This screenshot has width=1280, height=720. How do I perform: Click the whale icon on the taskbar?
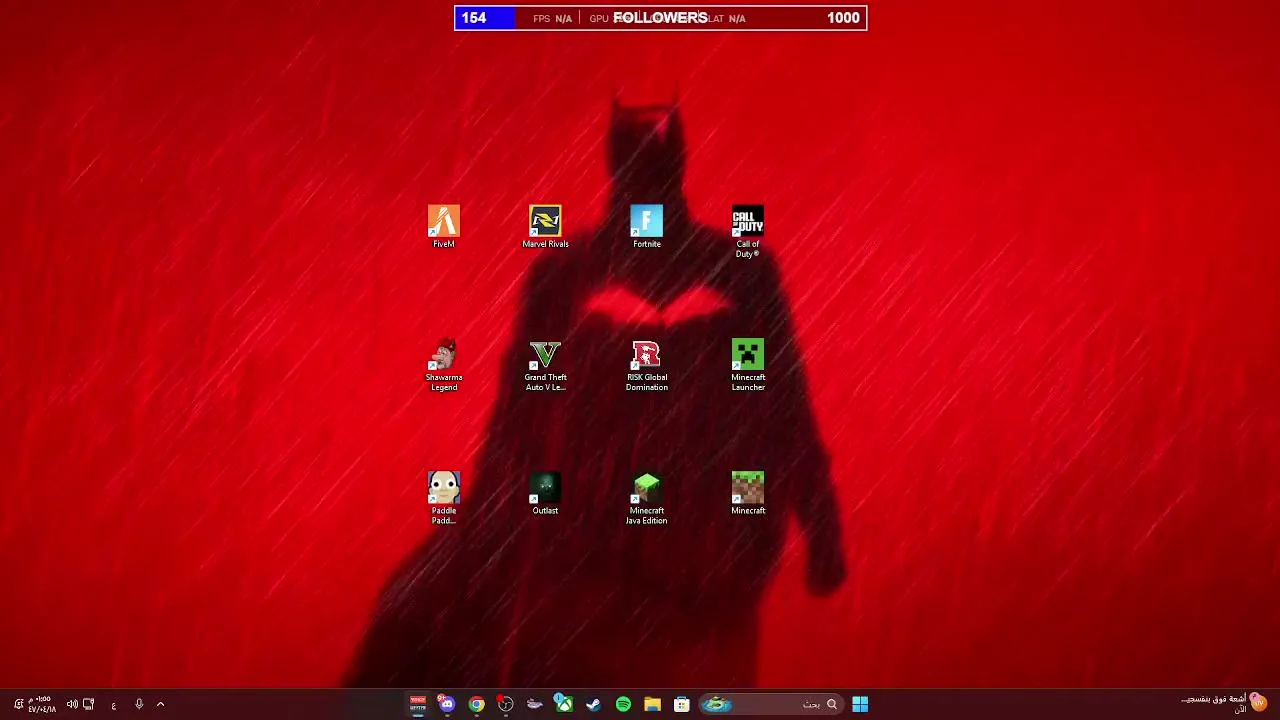pos(535,704)
